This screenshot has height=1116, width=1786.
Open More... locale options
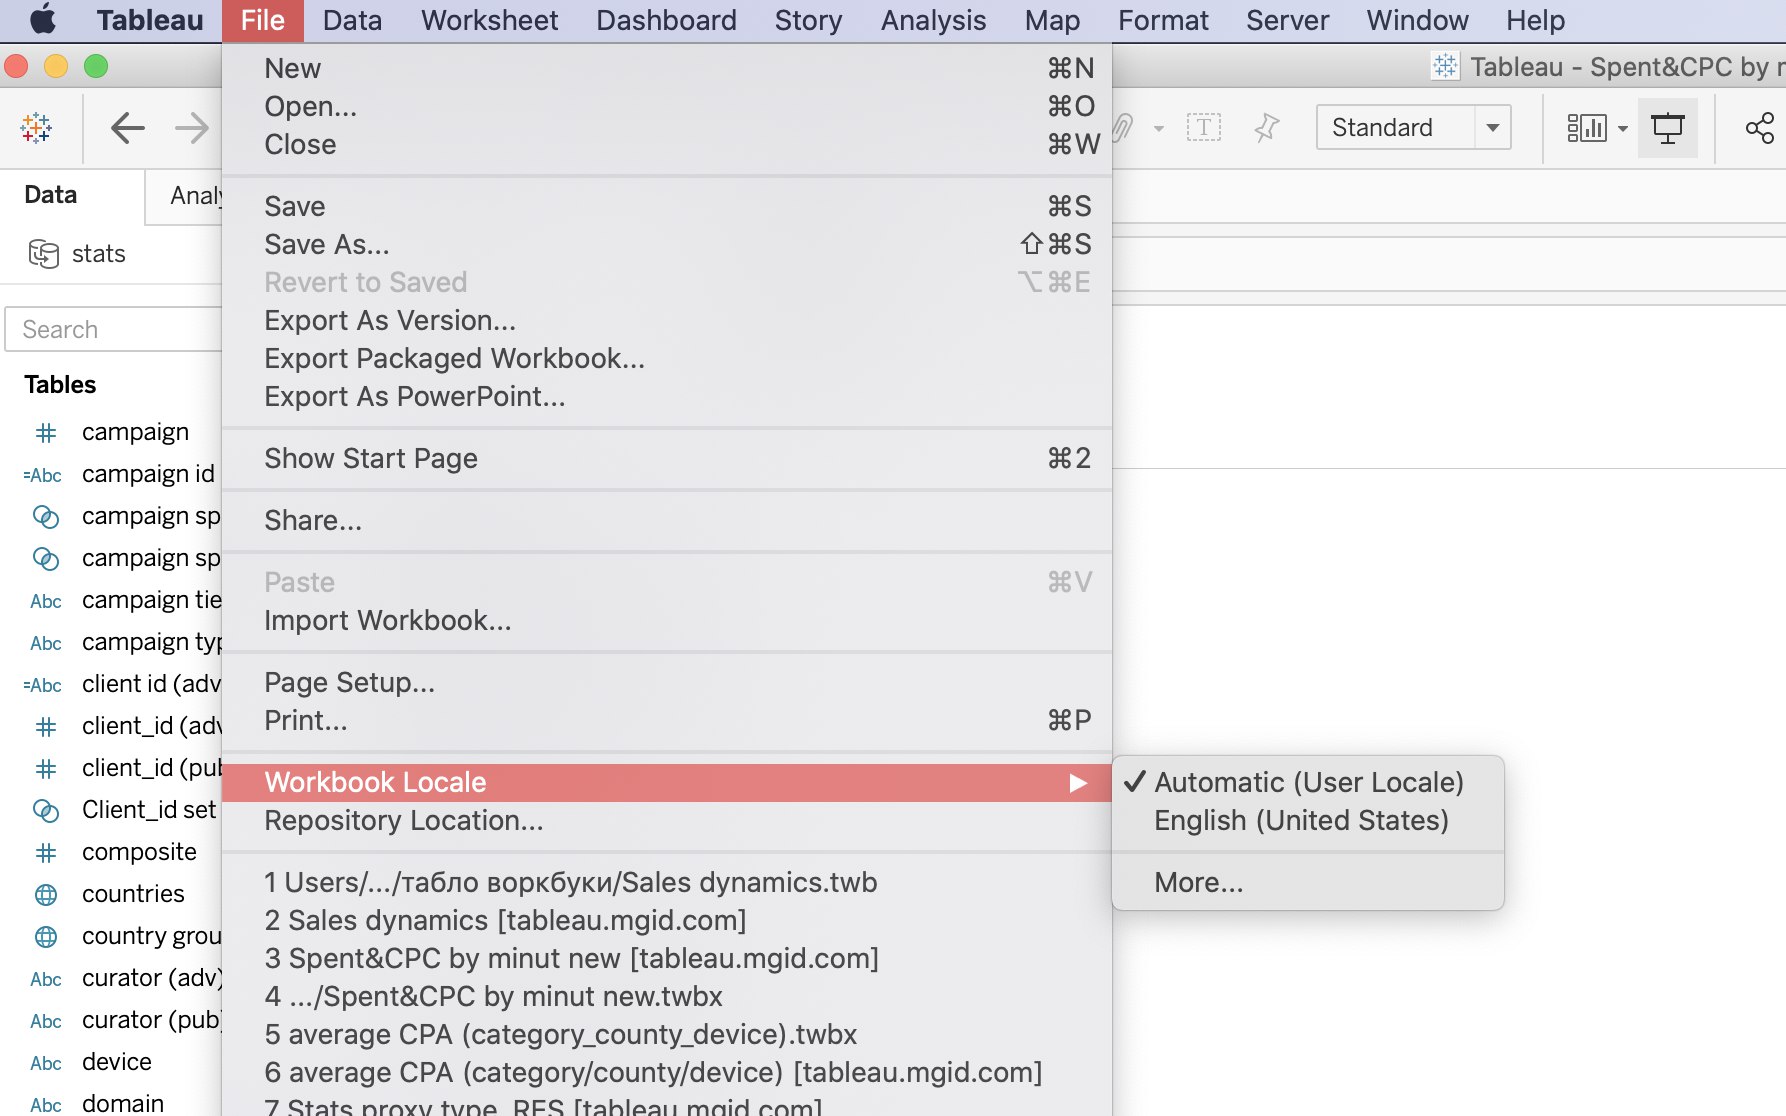coord(1308,882)
